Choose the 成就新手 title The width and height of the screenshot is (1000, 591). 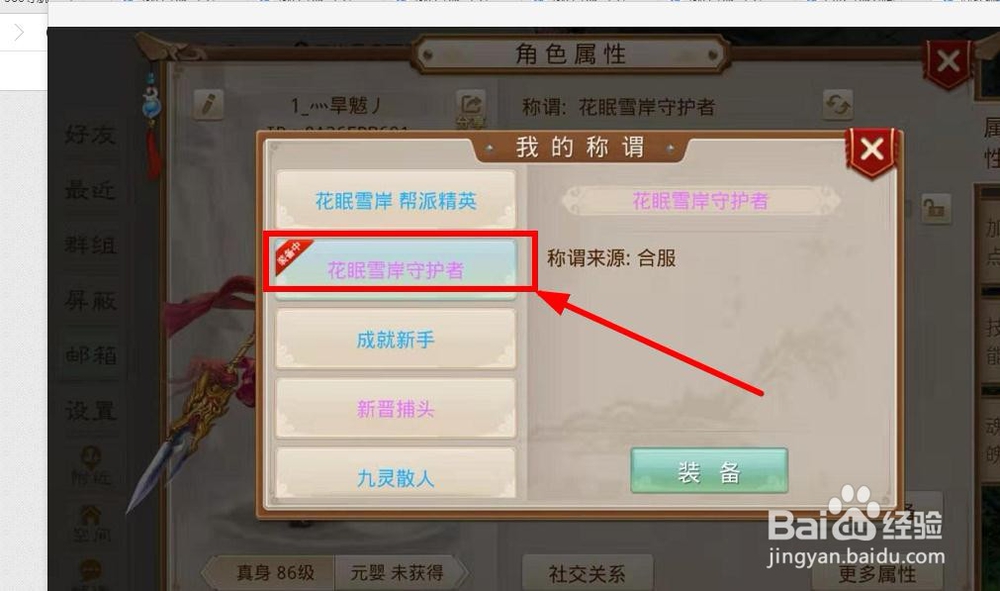pos(395,339)
